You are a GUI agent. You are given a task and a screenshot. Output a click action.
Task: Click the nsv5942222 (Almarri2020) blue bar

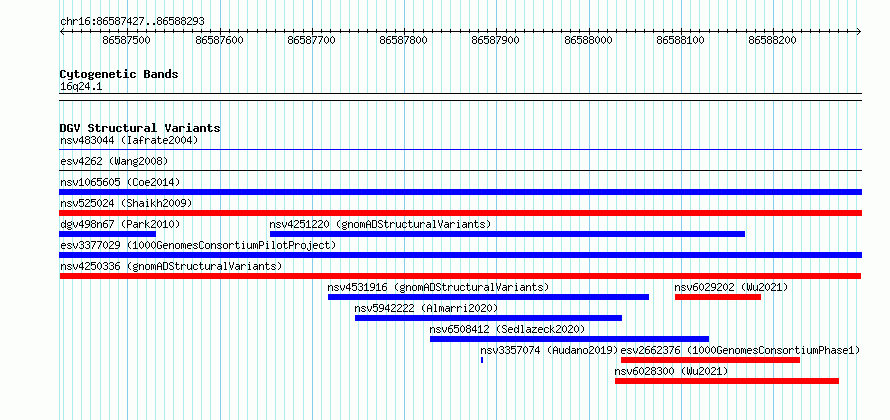pos(489,318)
